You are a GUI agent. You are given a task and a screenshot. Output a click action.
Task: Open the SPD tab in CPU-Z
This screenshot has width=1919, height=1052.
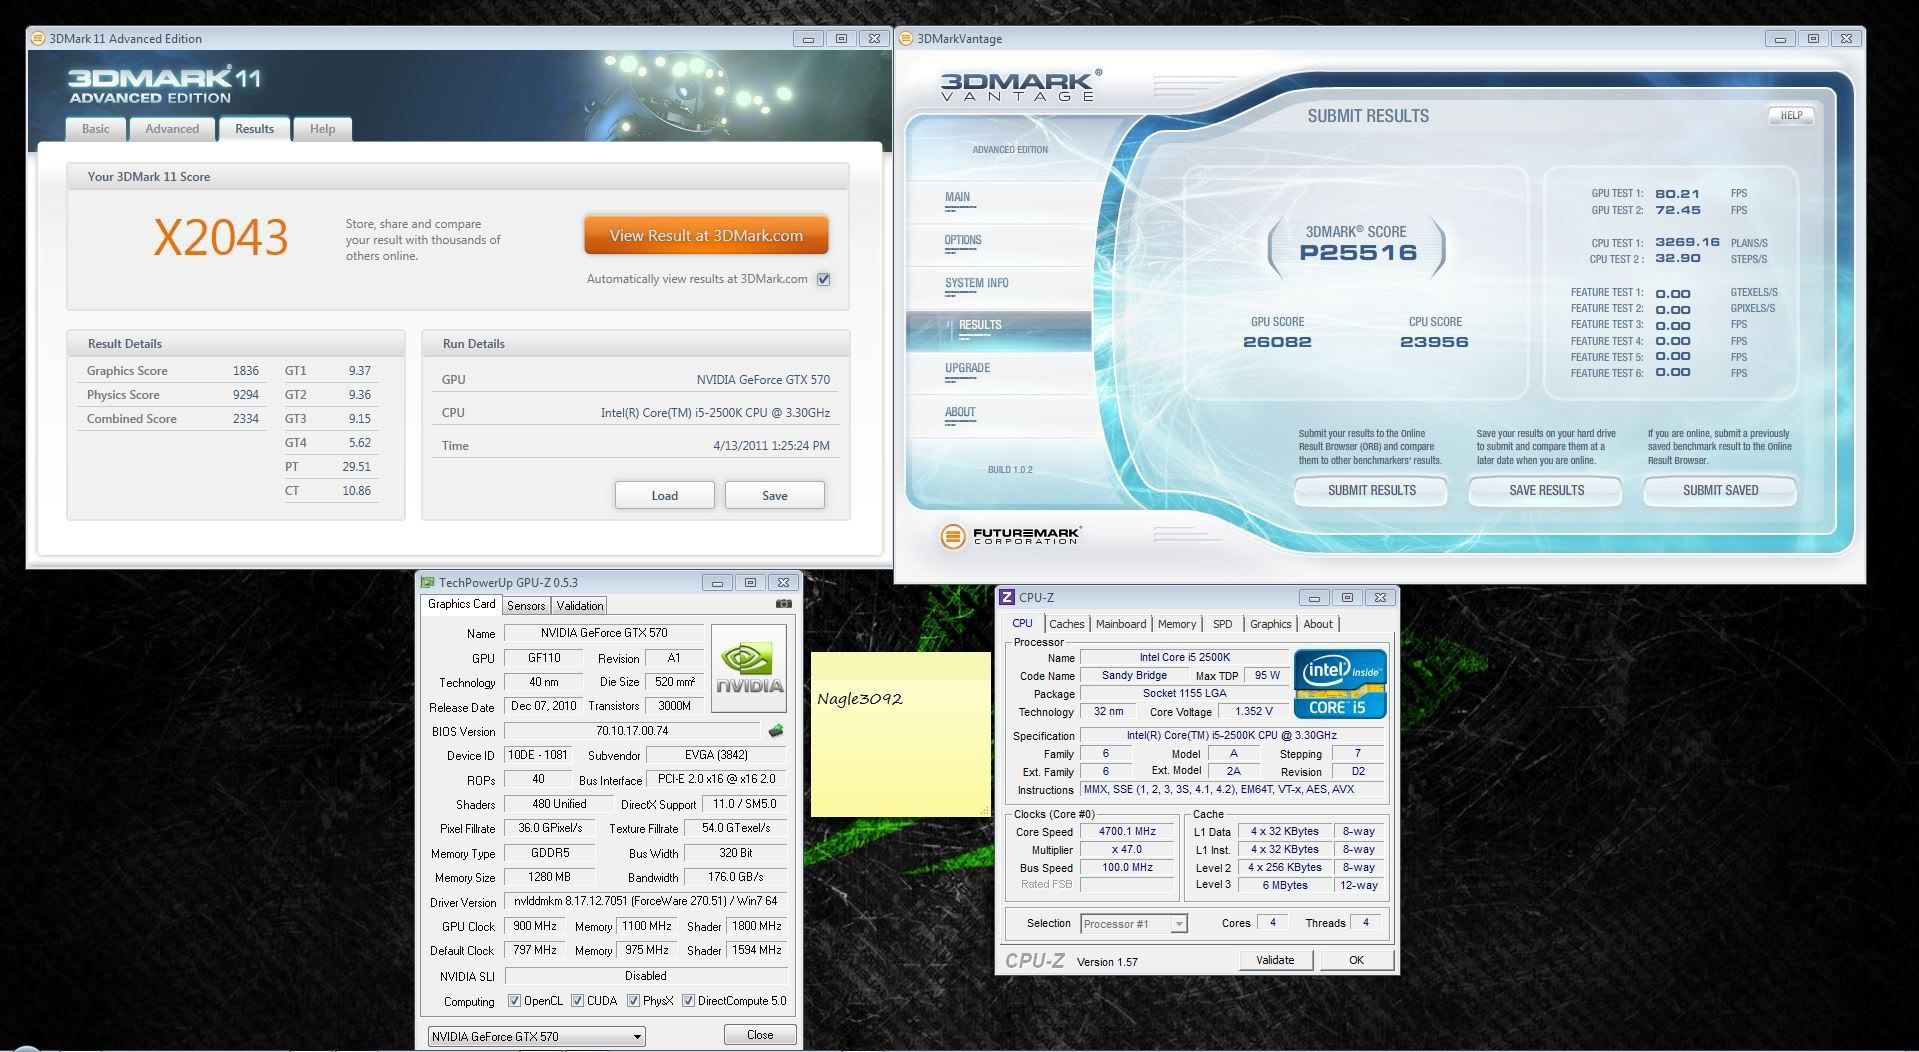(1222, 624)
